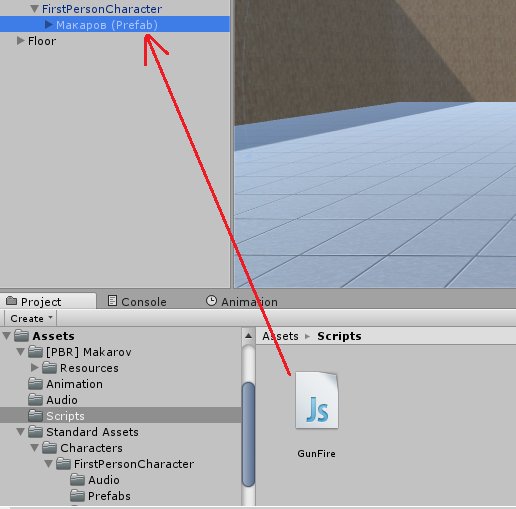Collapse the FirstPersonCharacter hierarchy item
The width and height of the screenshot is (516, 509).
pyautogui.click(x=34, y=9)
